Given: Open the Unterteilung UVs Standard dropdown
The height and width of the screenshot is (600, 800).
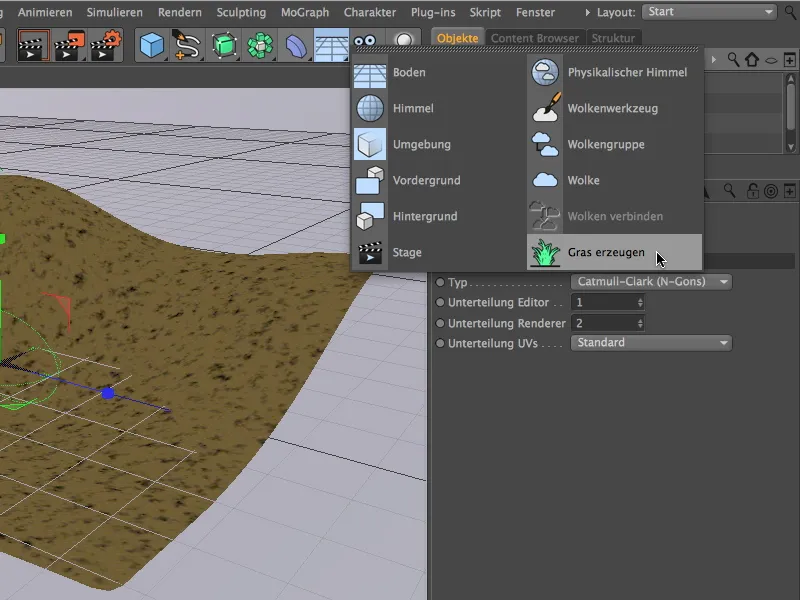Looking at the screenshot, I should (651, 343).
